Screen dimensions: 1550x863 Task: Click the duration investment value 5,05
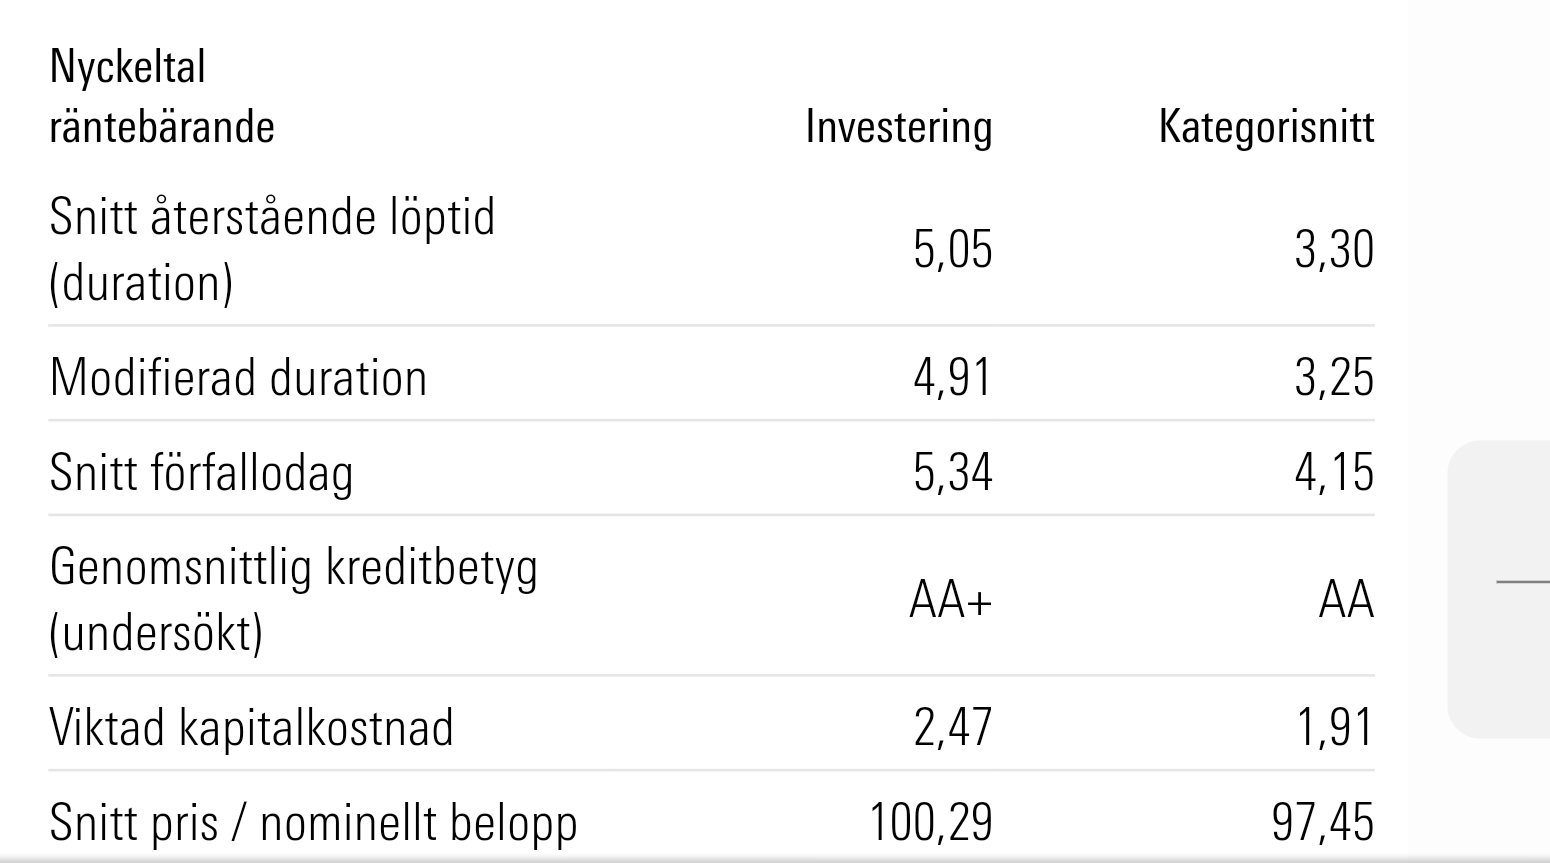click(x=952, y=249)
